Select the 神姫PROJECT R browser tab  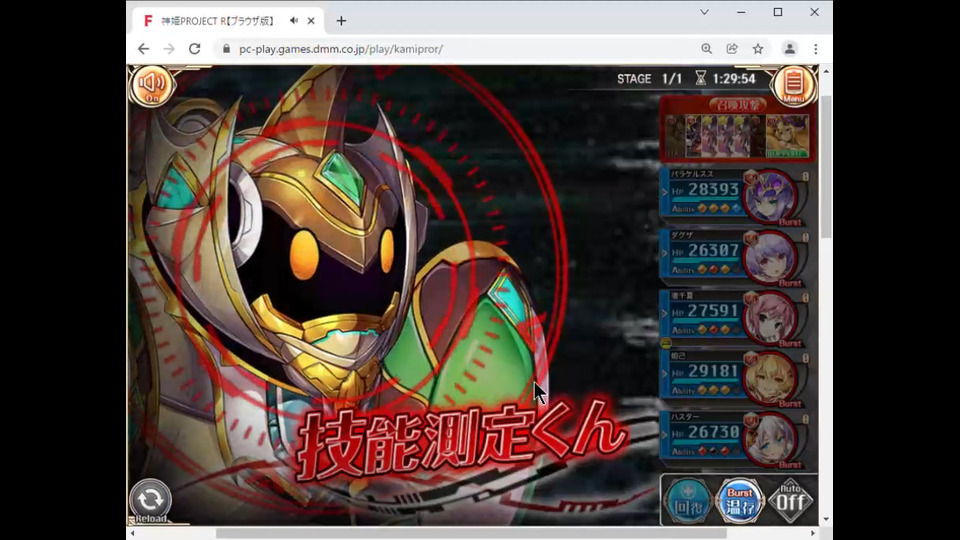[x=228, y=21]
